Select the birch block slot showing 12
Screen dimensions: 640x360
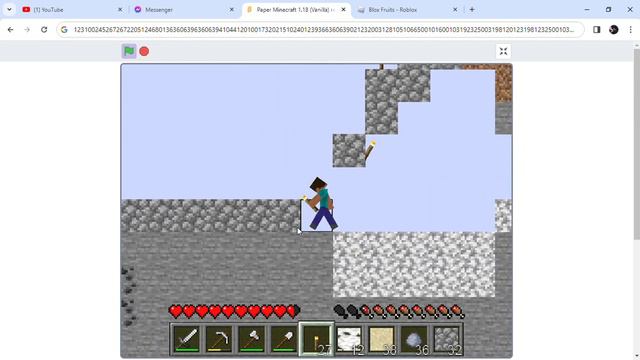(349, 339)
